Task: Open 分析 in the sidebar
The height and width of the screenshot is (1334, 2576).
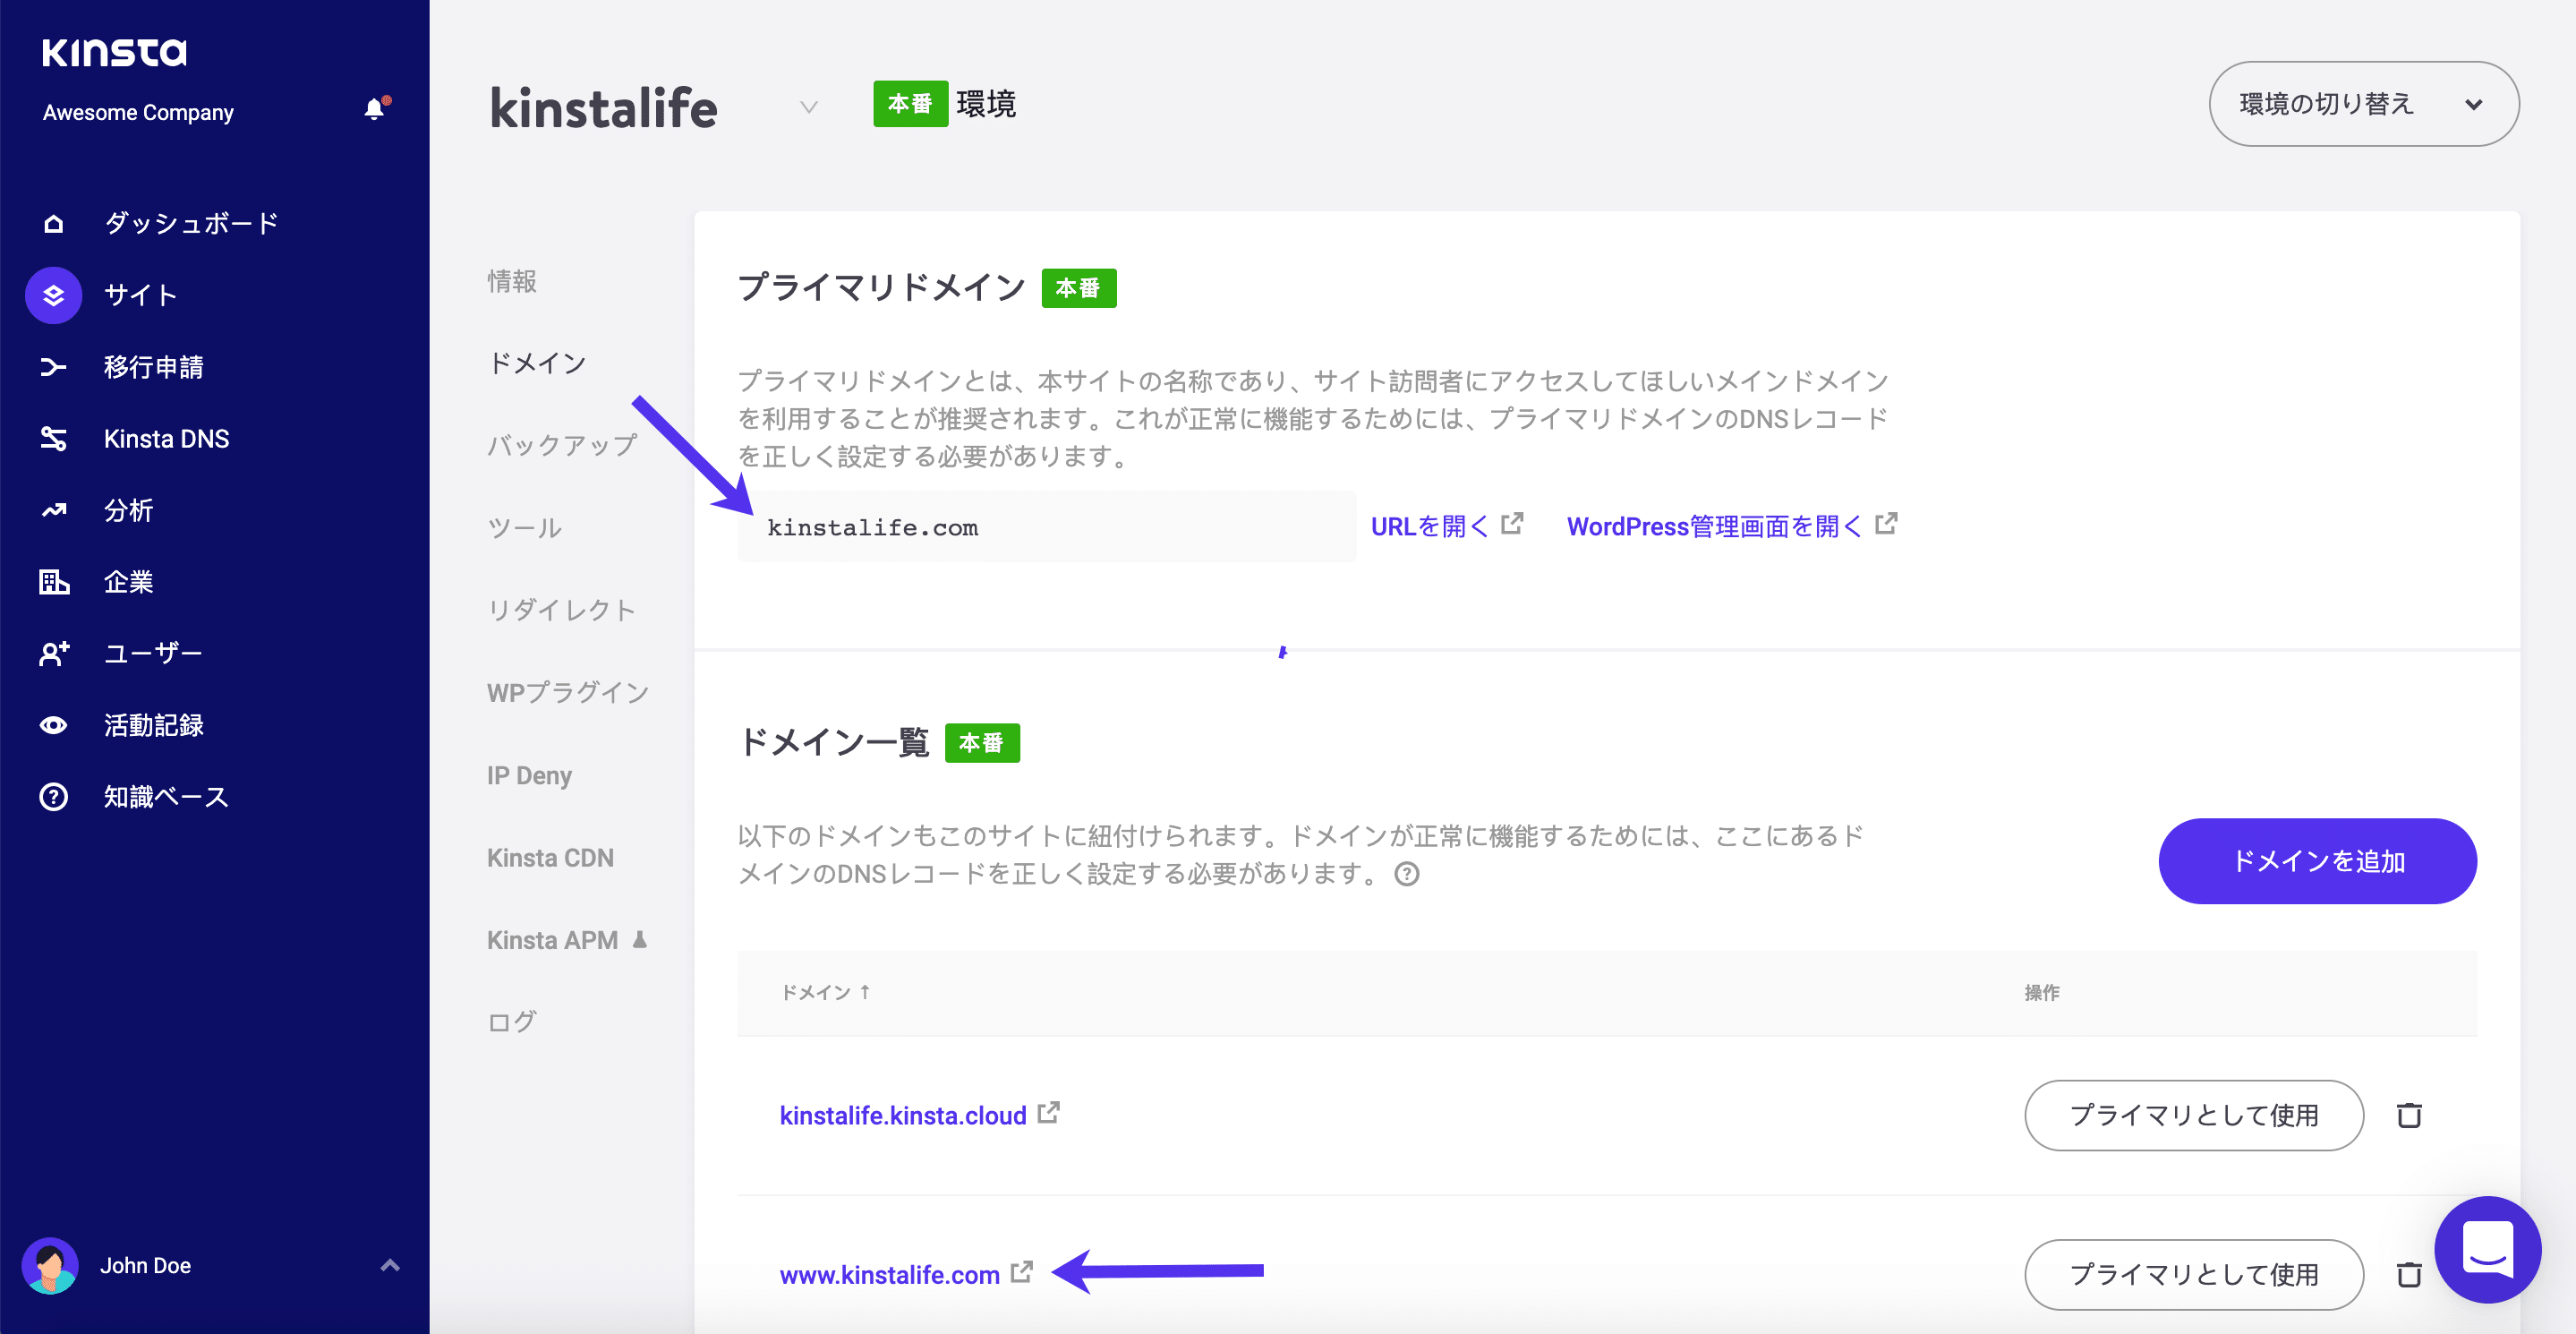Action: tap(129, 511)
